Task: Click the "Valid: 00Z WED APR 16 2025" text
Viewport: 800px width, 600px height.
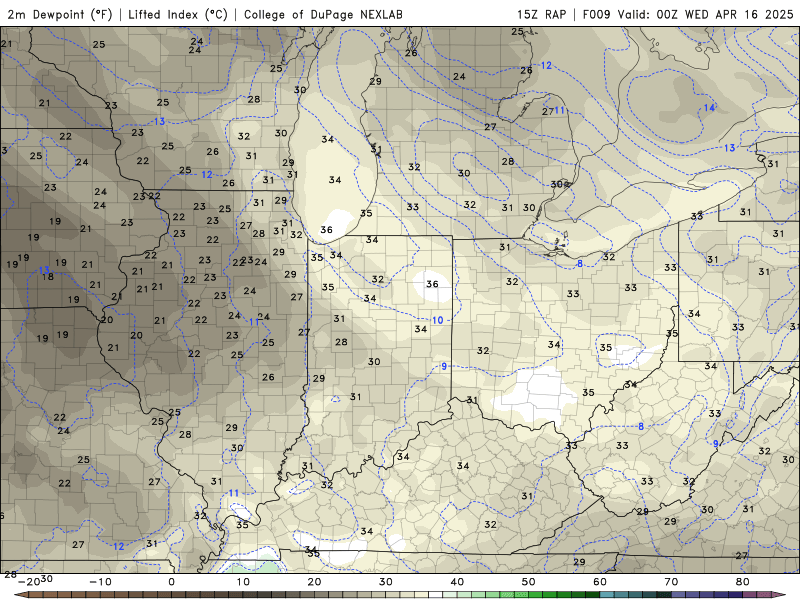Action: [x=706, y=14]
